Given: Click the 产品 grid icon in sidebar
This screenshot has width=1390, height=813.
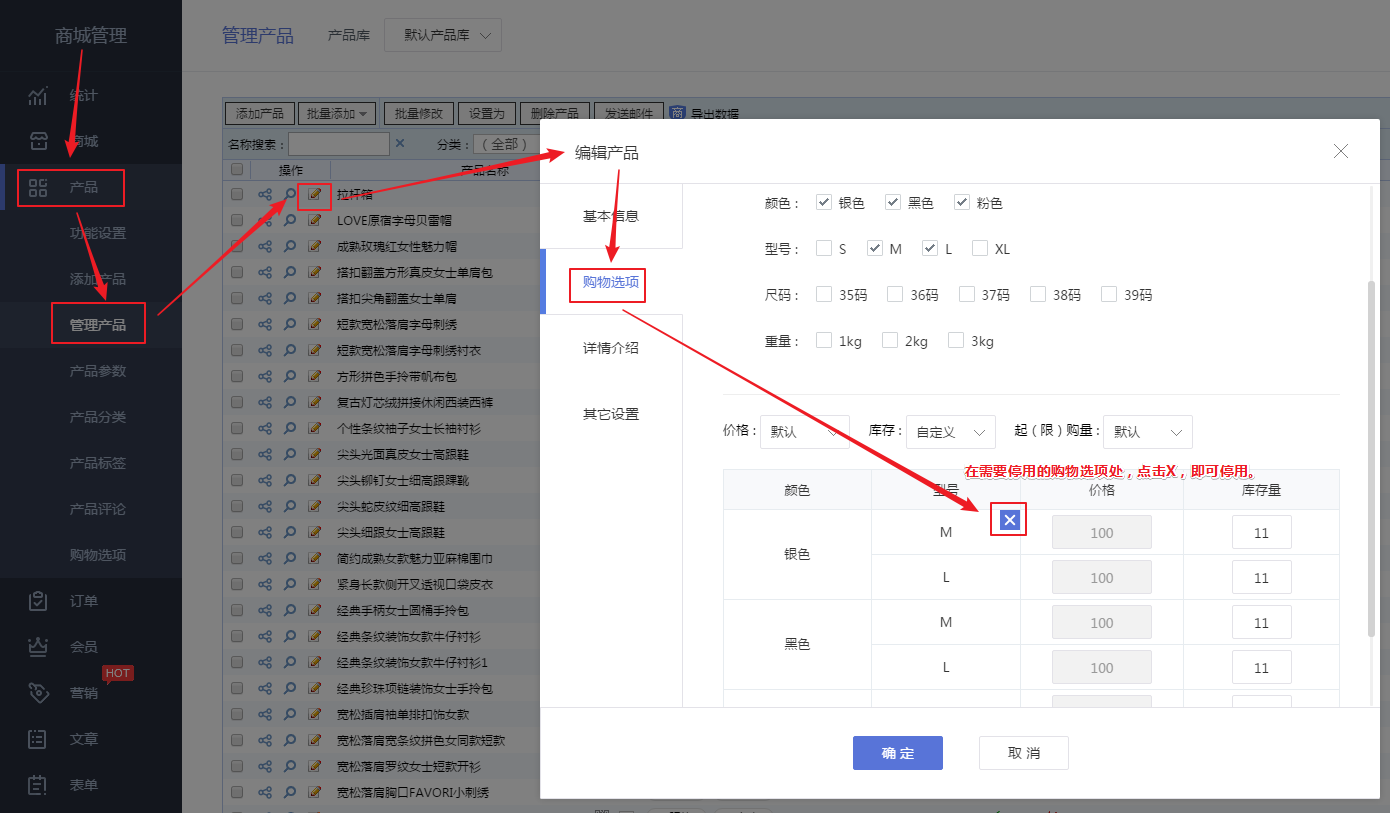Looking at the screenshot, I should click(38, 187).
